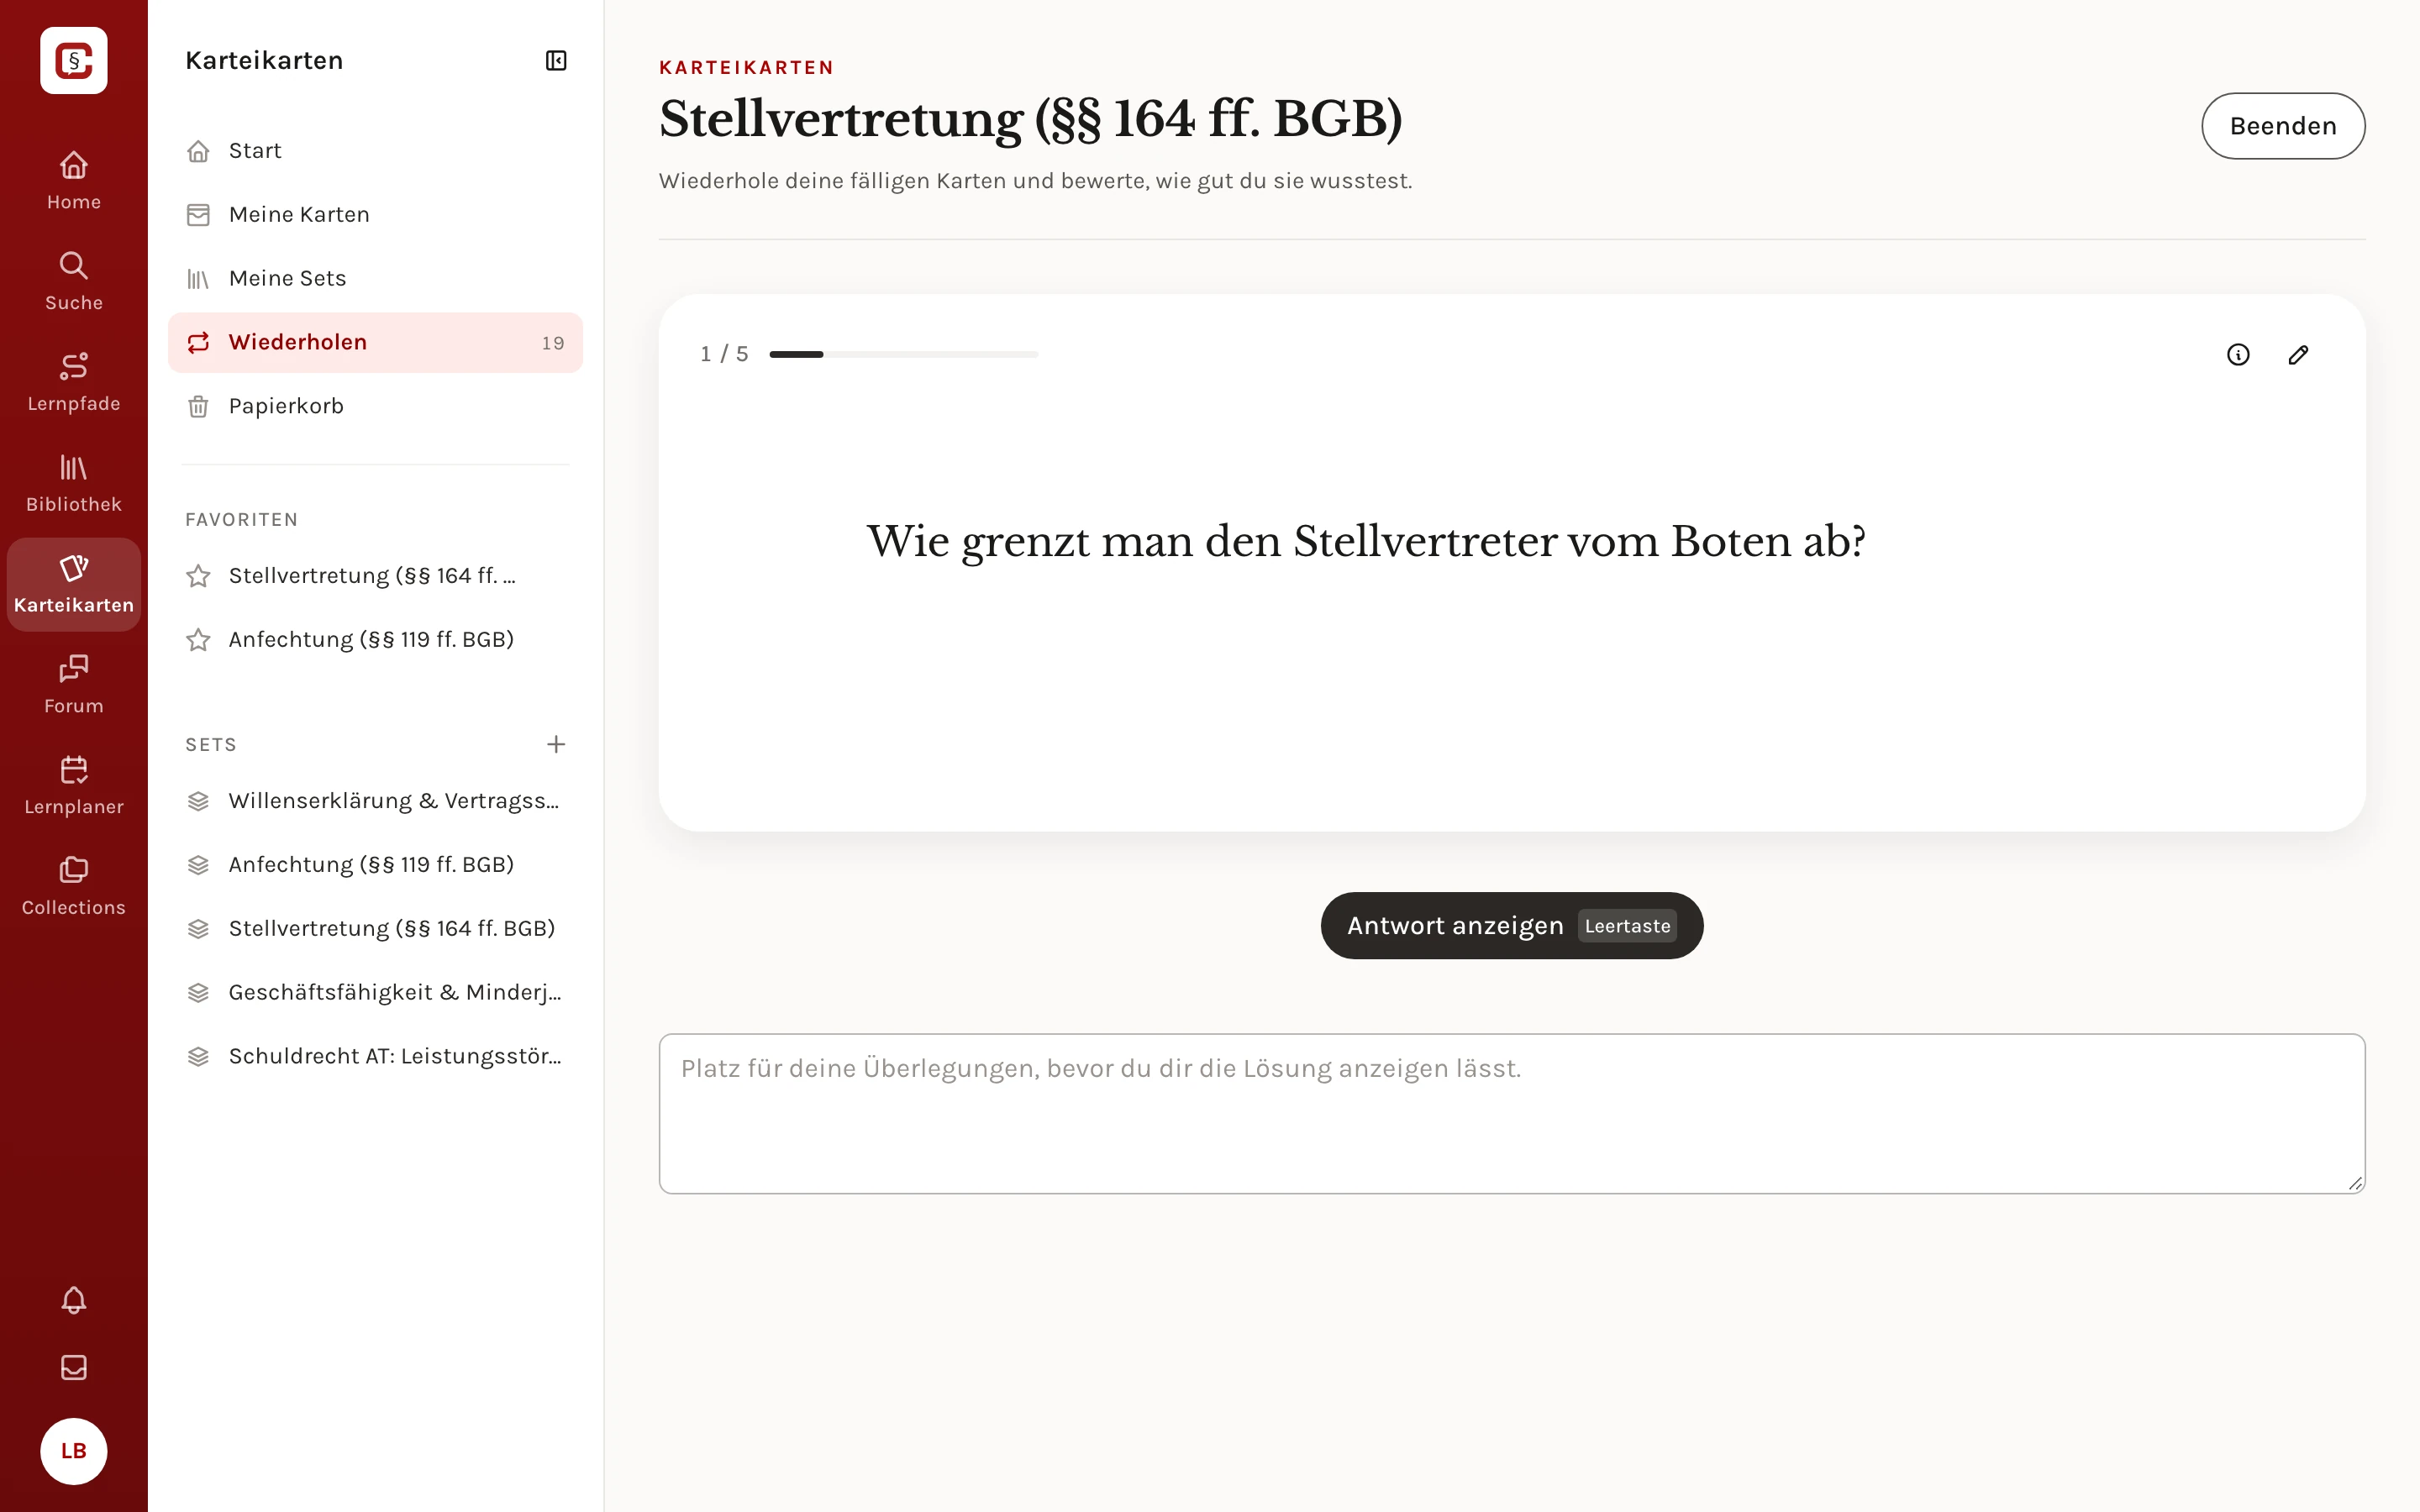
Task: Open set Anfechtung (§§ 119 ff. BGB)
Action: [375, 865]
